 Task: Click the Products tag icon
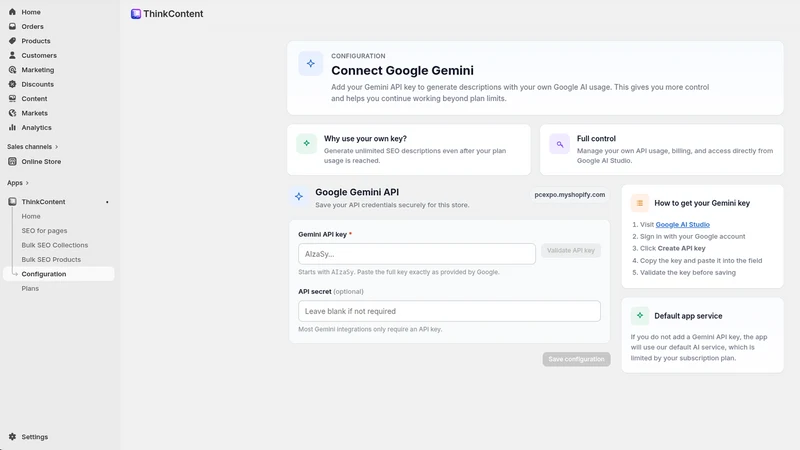coord(12,41)
